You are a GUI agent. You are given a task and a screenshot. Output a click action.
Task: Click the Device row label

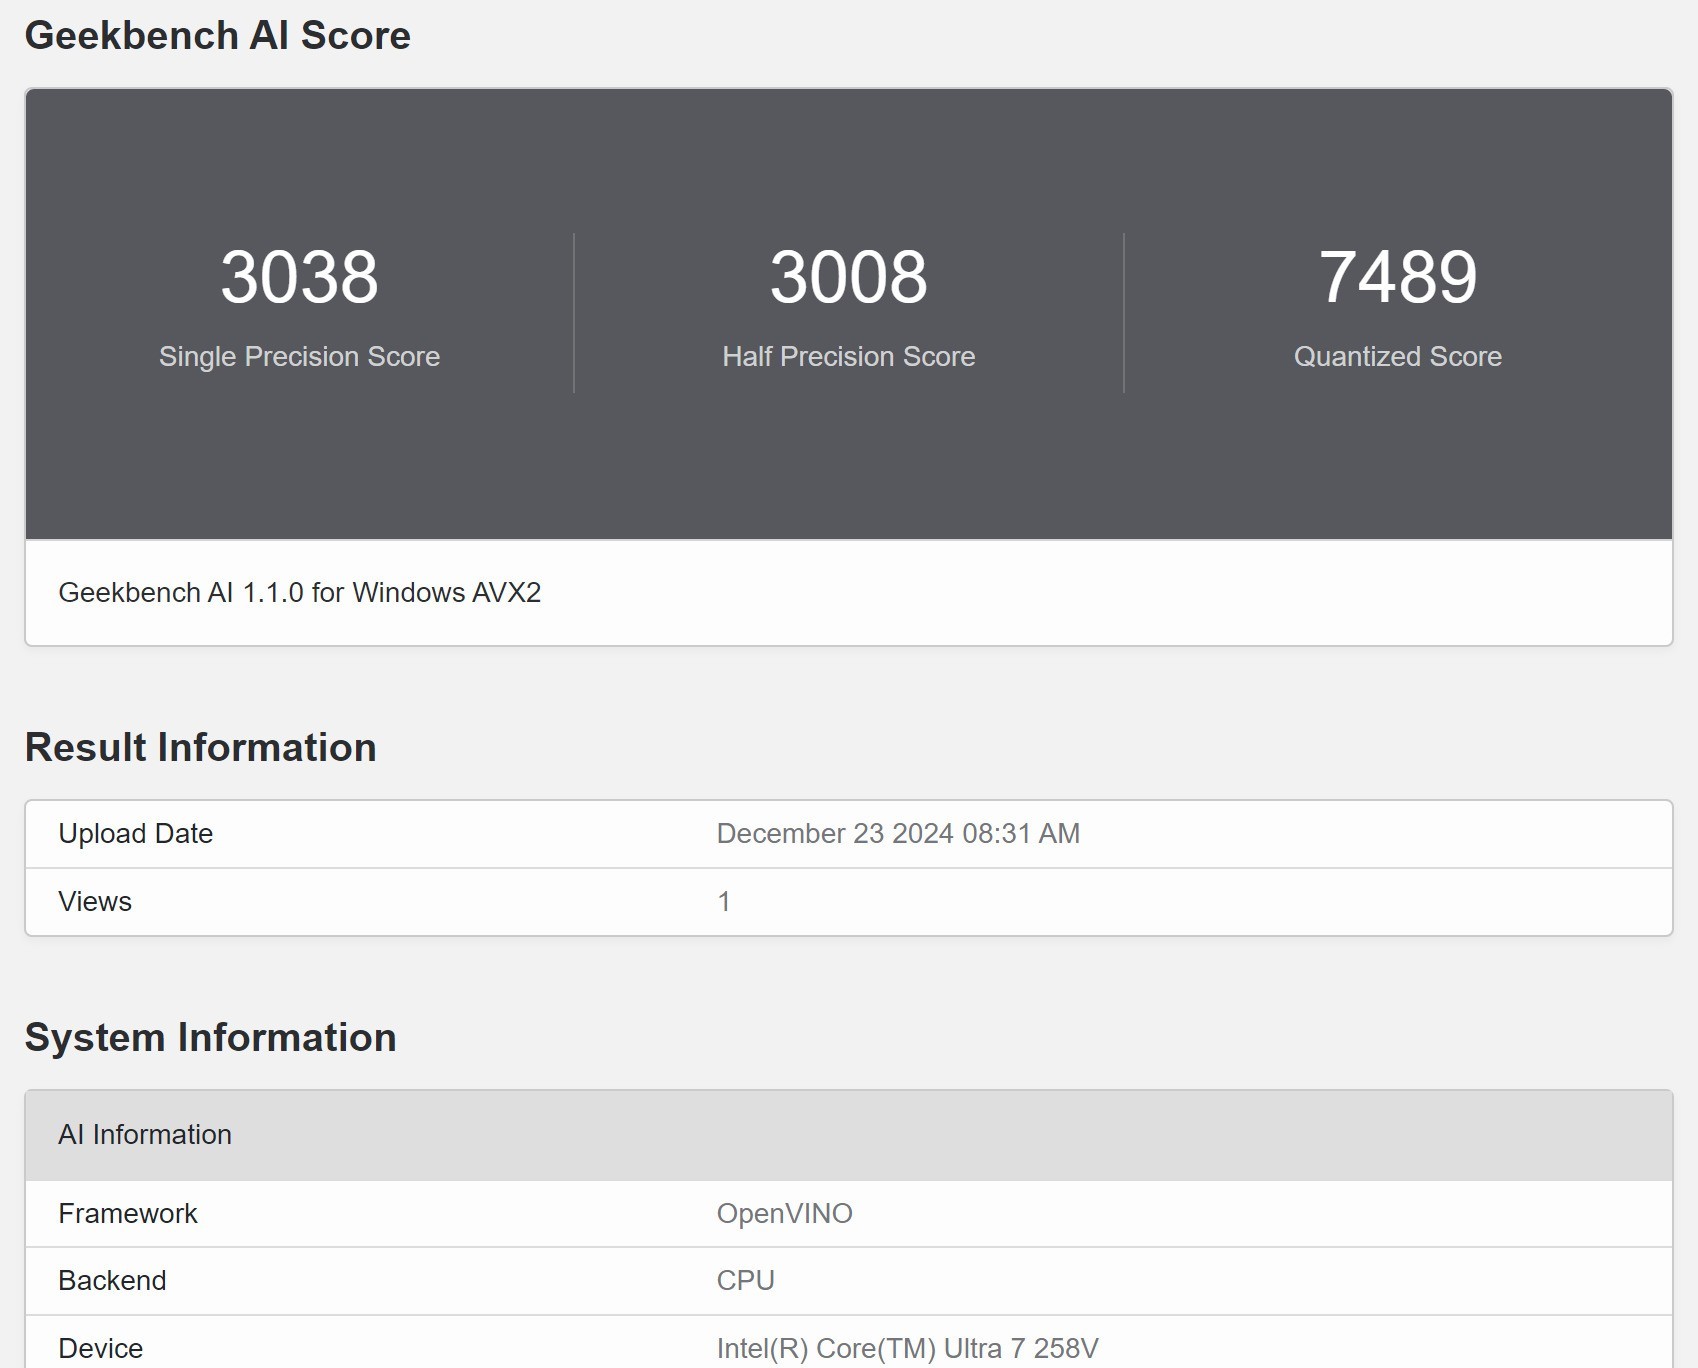100,1347
